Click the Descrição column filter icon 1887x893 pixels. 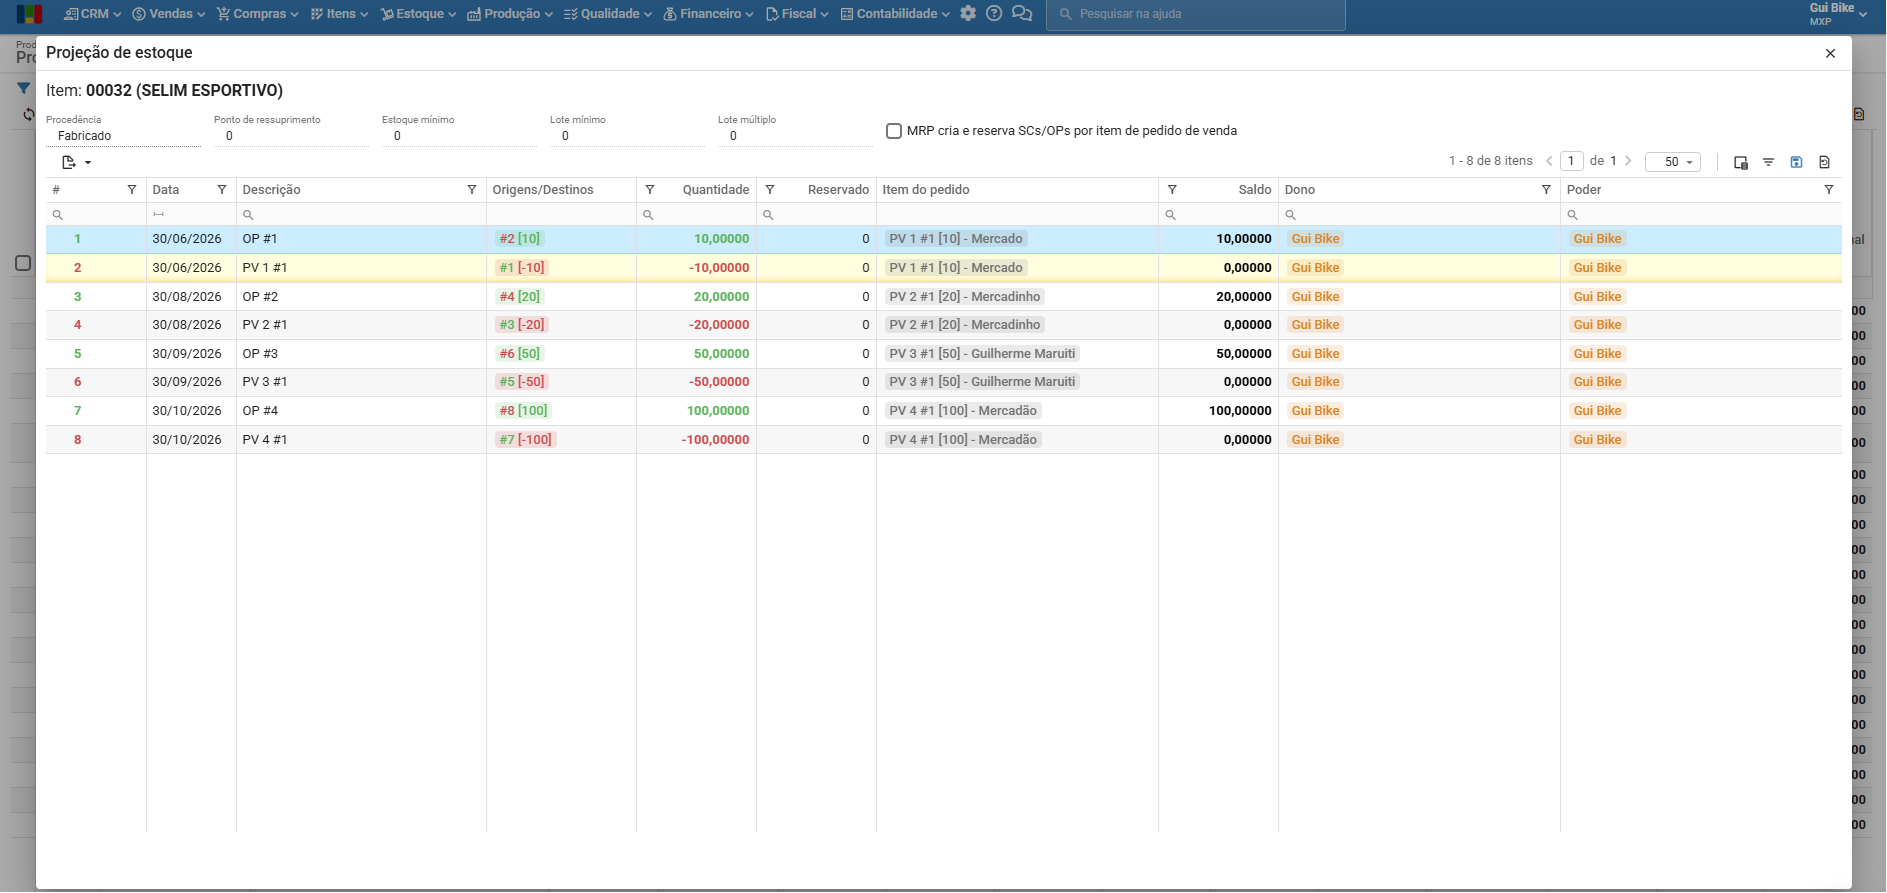[472, 190]
